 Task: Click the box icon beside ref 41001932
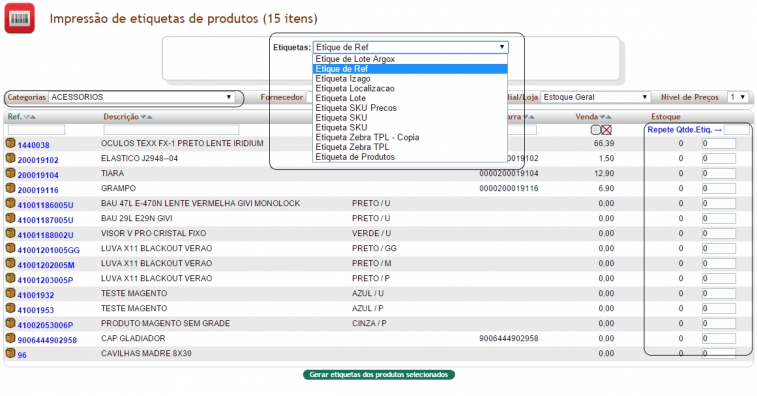click(x=11, y=293)
